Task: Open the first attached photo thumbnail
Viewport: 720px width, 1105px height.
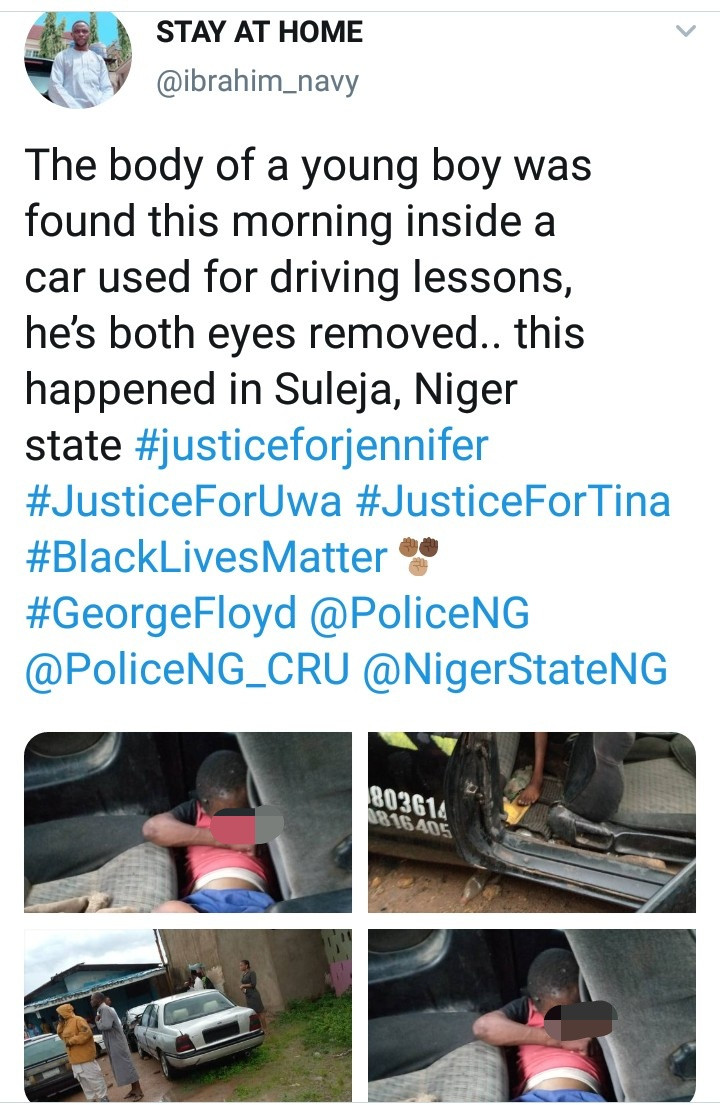Action: tap(188, 822)
